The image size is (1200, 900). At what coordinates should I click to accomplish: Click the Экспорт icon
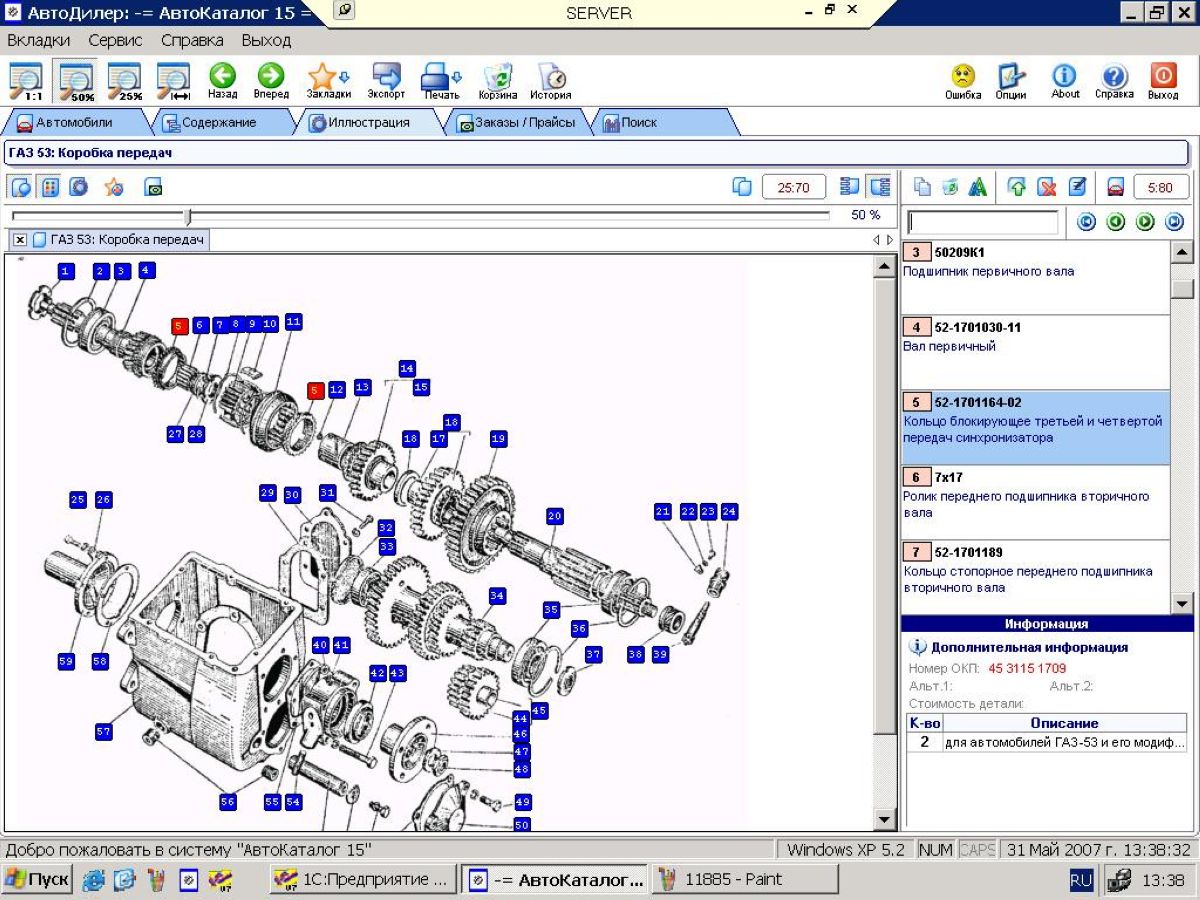click(386, 81)
